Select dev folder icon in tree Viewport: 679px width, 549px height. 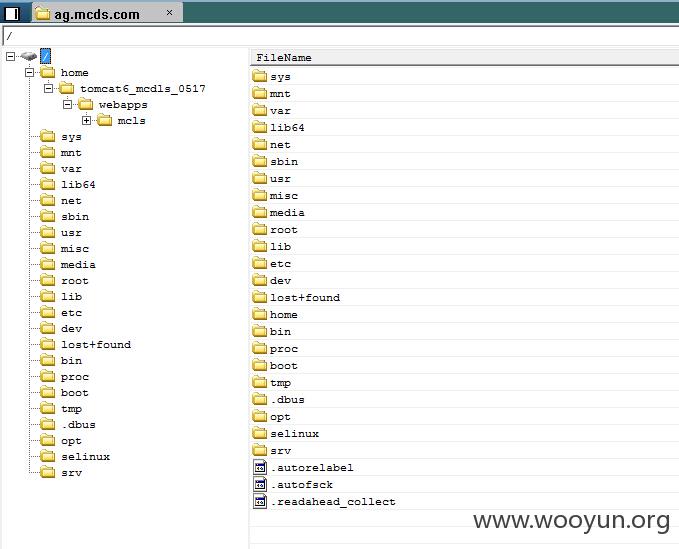point(48,329)
